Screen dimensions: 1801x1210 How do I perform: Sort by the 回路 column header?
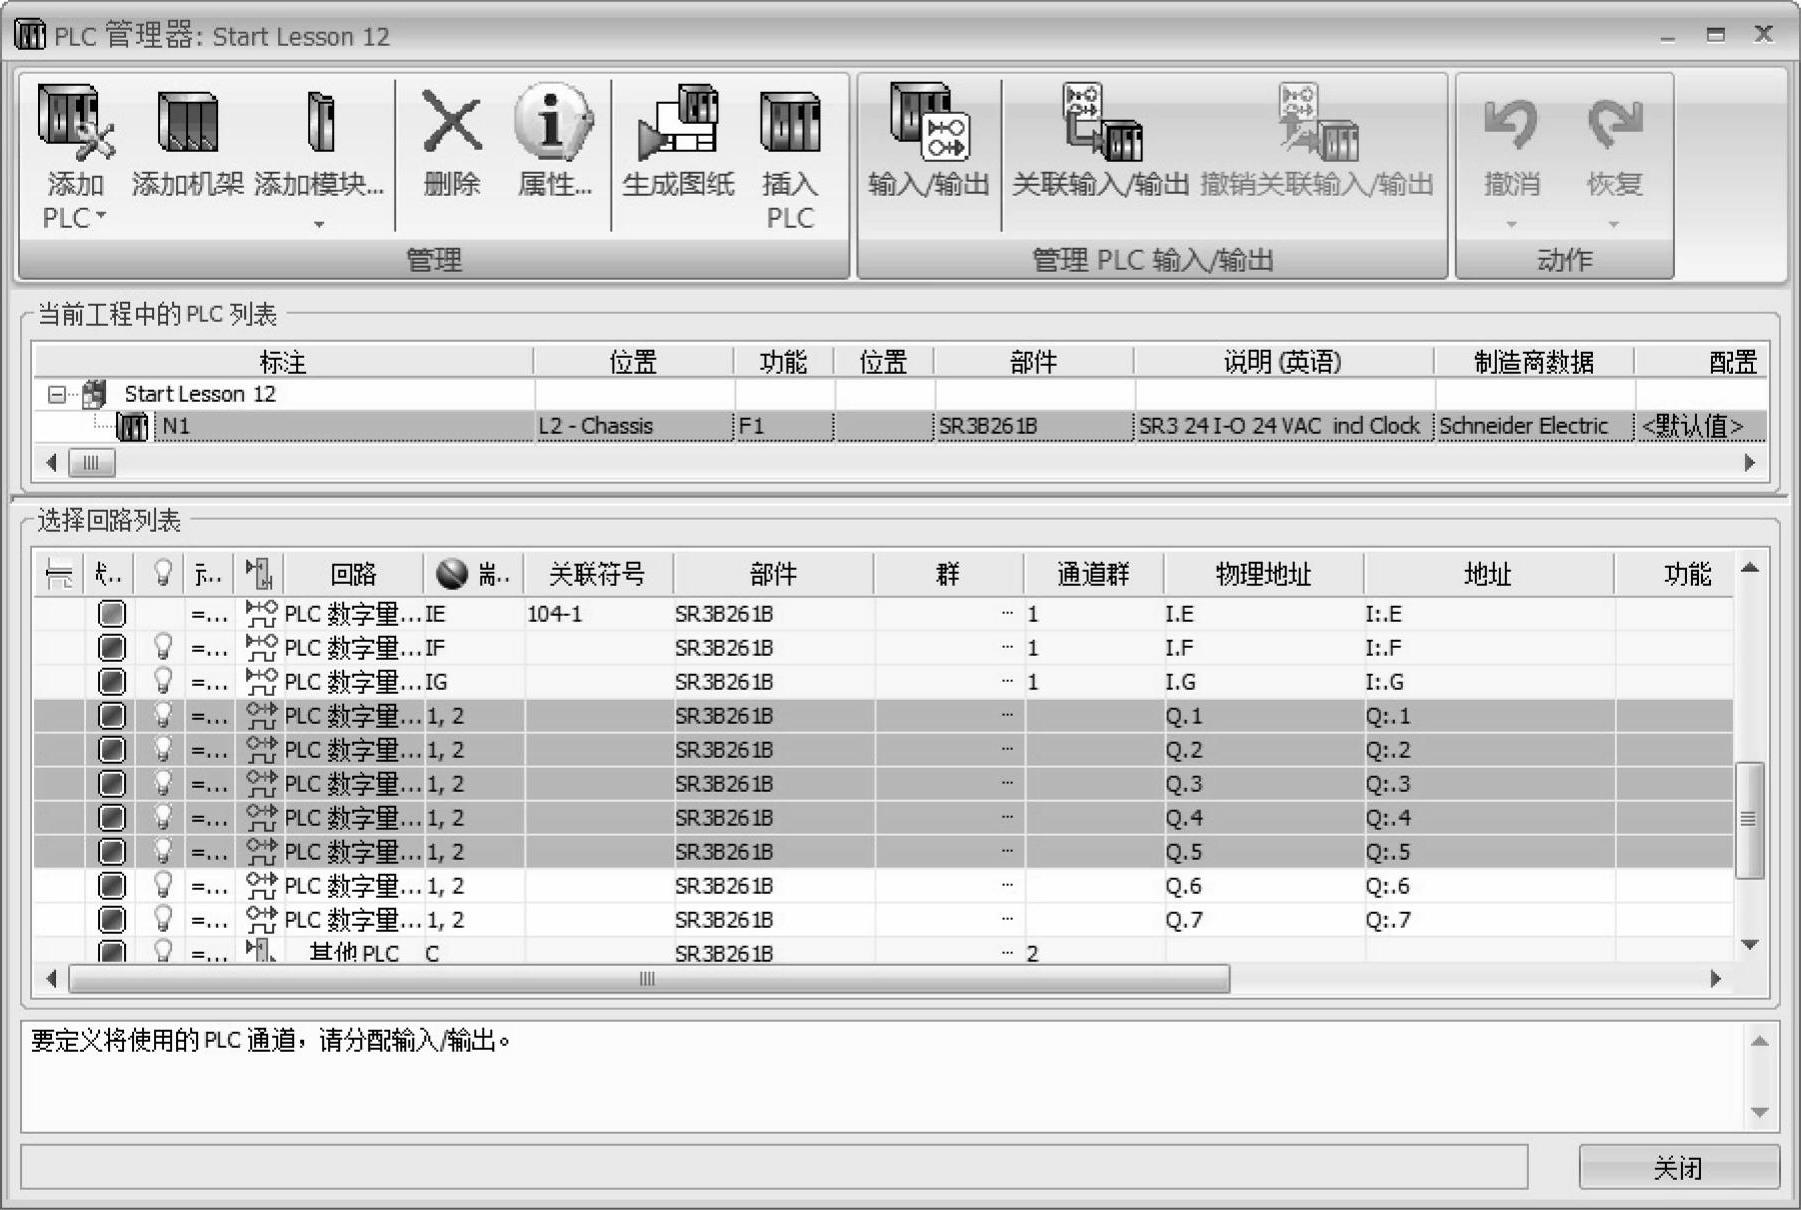click(x=354, y=574)
